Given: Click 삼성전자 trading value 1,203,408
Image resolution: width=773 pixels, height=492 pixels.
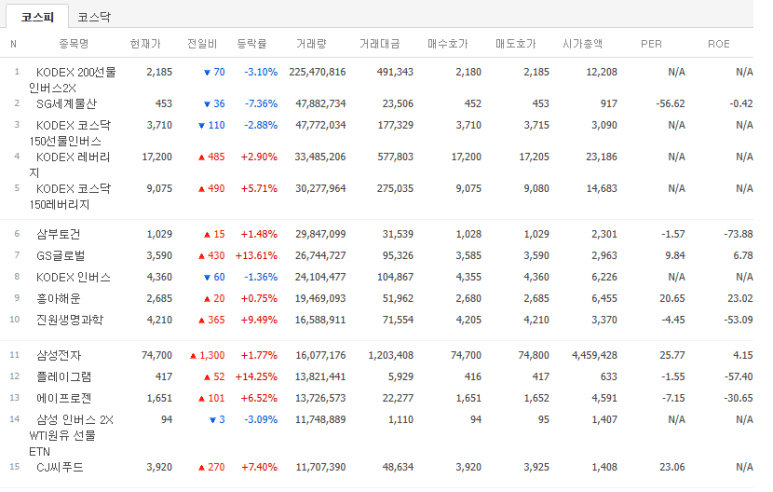Looking at the screenshot, I should click(391, 355).
